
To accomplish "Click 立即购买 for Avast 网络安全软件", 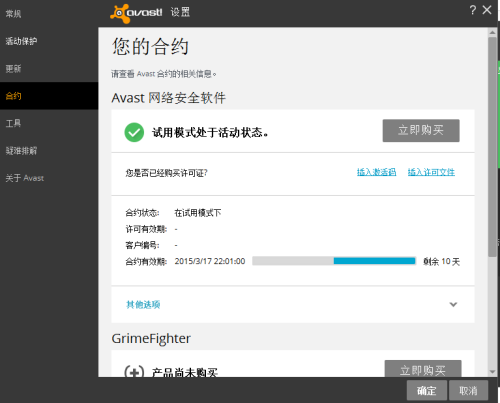I will tap(421, 130).
